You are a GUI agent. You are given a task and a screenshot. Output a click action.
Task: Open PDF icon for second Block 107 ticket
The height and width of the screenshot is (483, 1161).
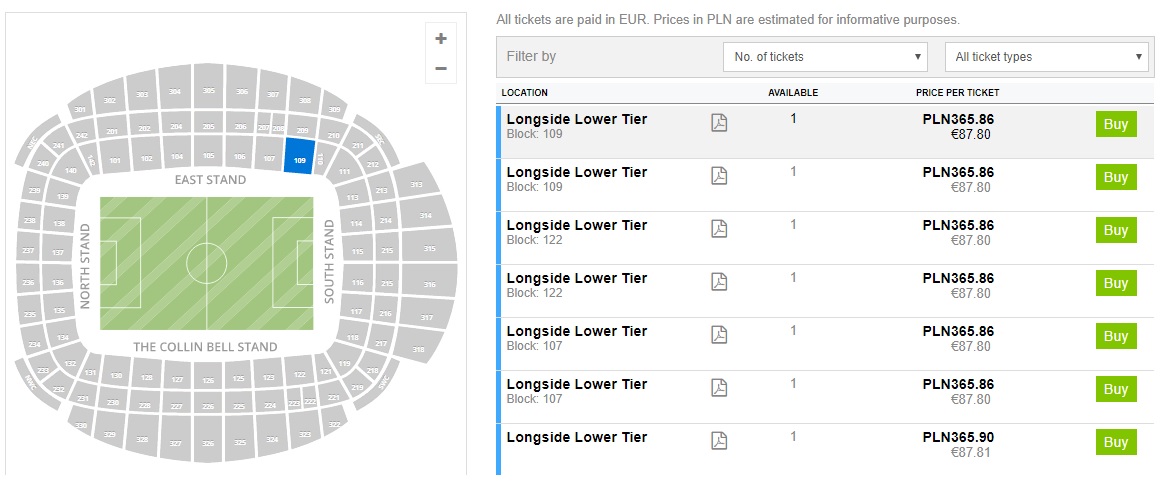coord(719,388)
